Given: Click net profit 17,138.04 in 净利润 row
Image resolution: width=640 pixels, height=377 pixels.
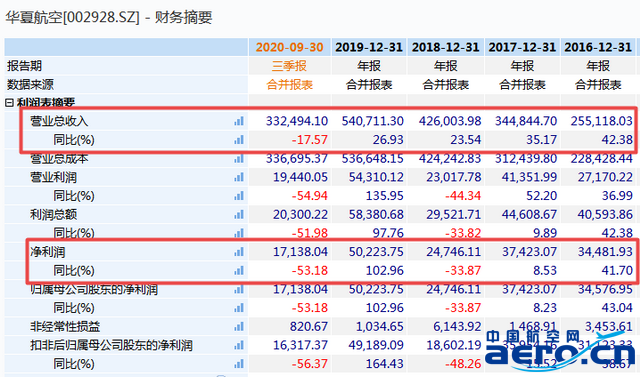Looking at the screenshot, I should [300, 252].
